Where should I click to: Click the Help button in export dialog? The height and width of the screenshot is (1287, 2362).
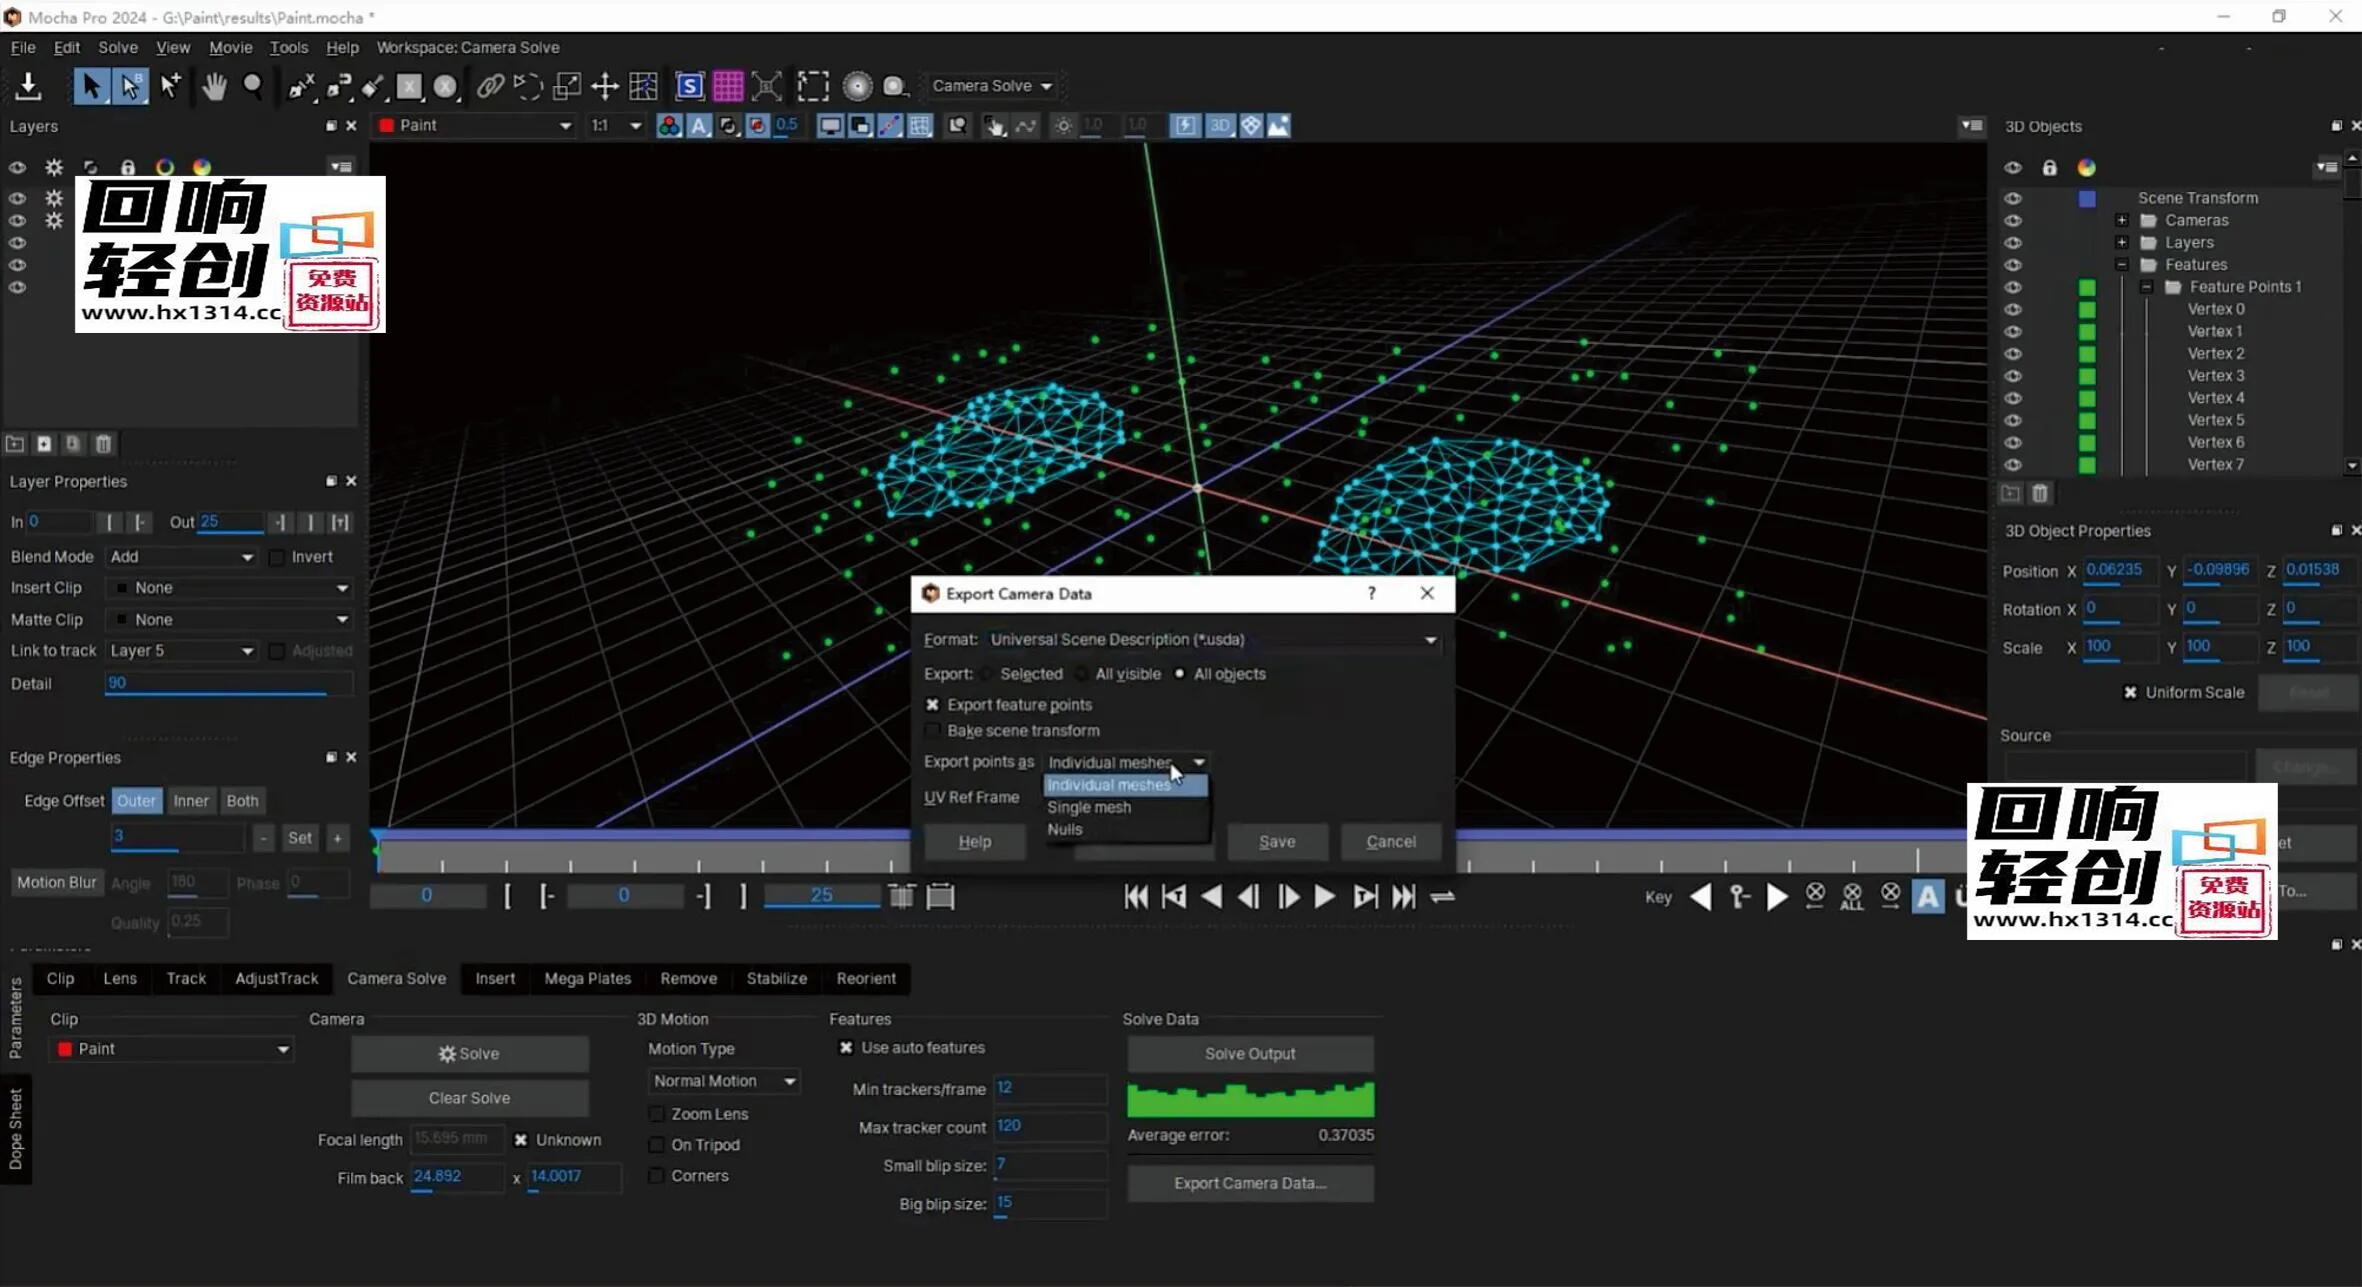click(x=974, y=842)
